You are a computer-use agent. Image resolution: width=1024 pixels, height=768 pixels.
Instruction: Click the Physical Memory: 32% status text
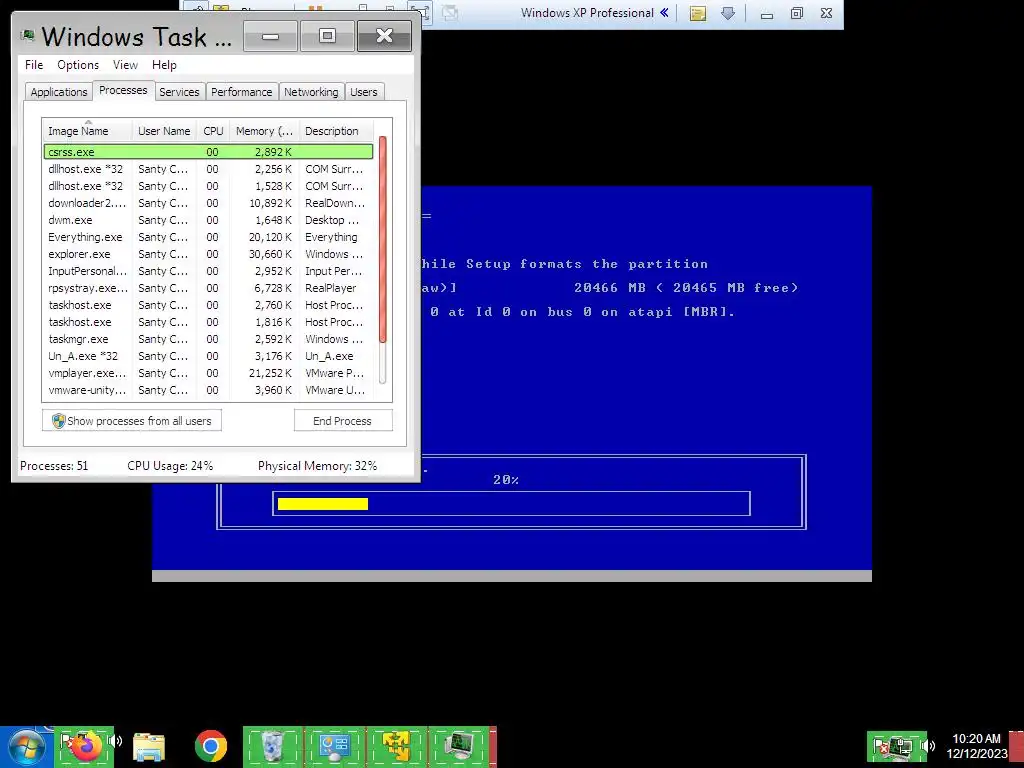coord(317,466)
